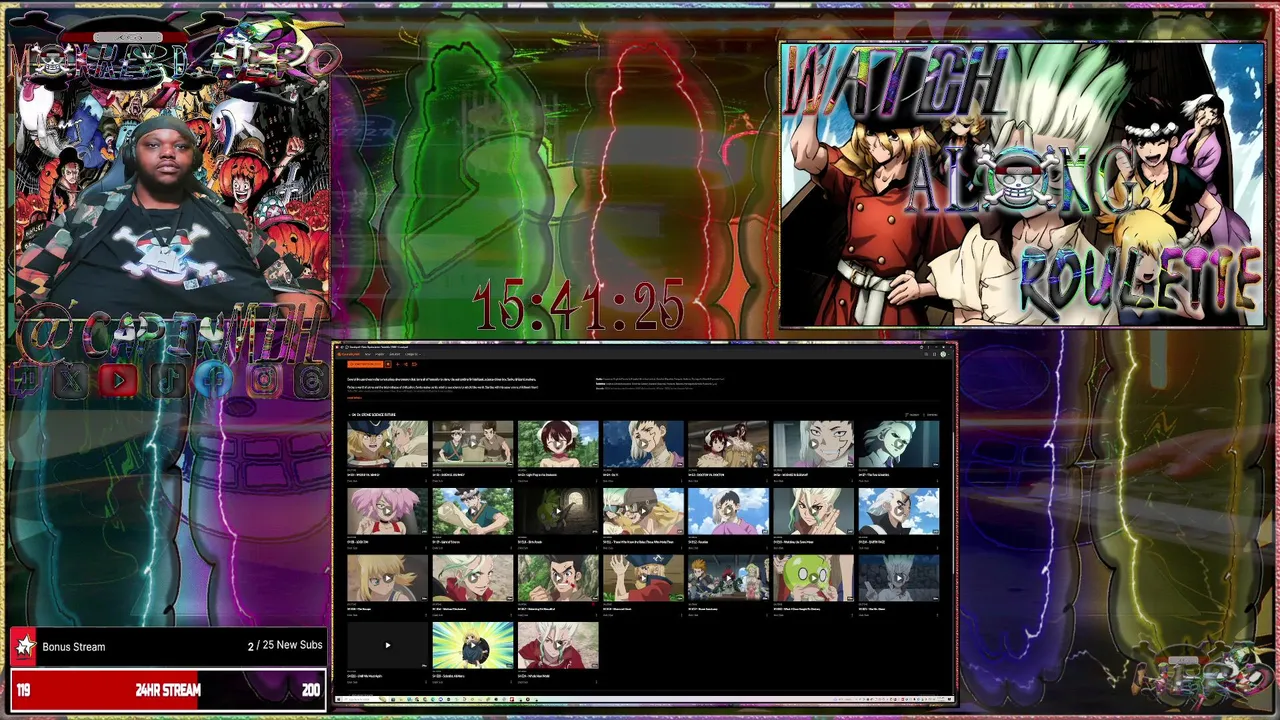
Task: Open the Oldest sort dropdown
Action: (x=912, y=414)
